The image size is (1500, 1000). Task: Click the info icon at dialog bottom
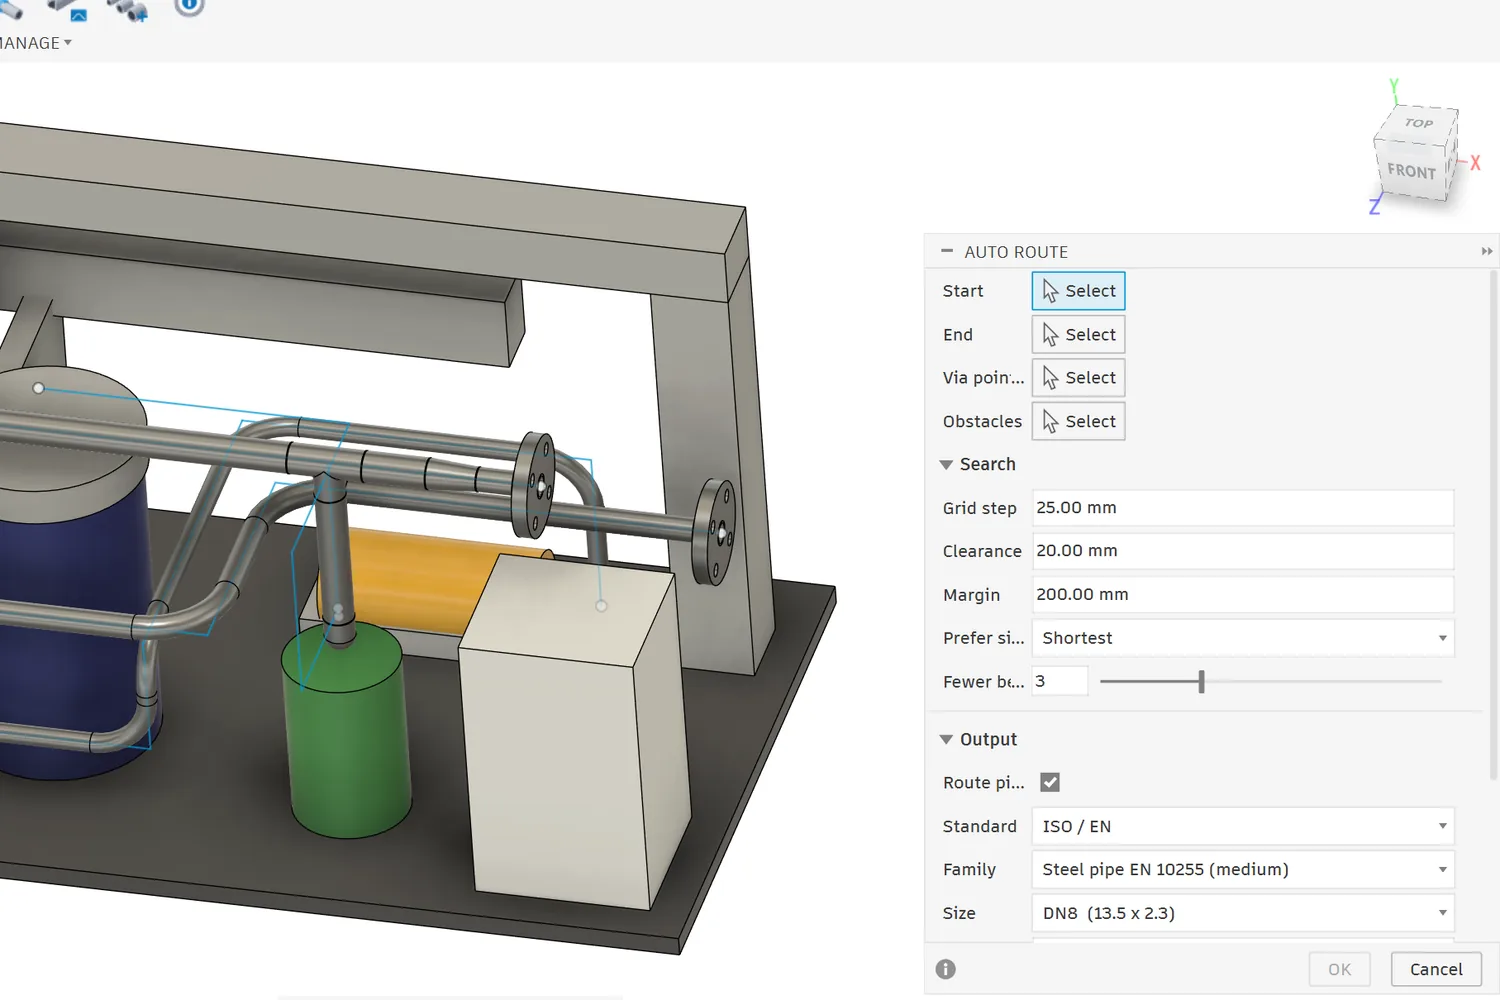point(945,969)
